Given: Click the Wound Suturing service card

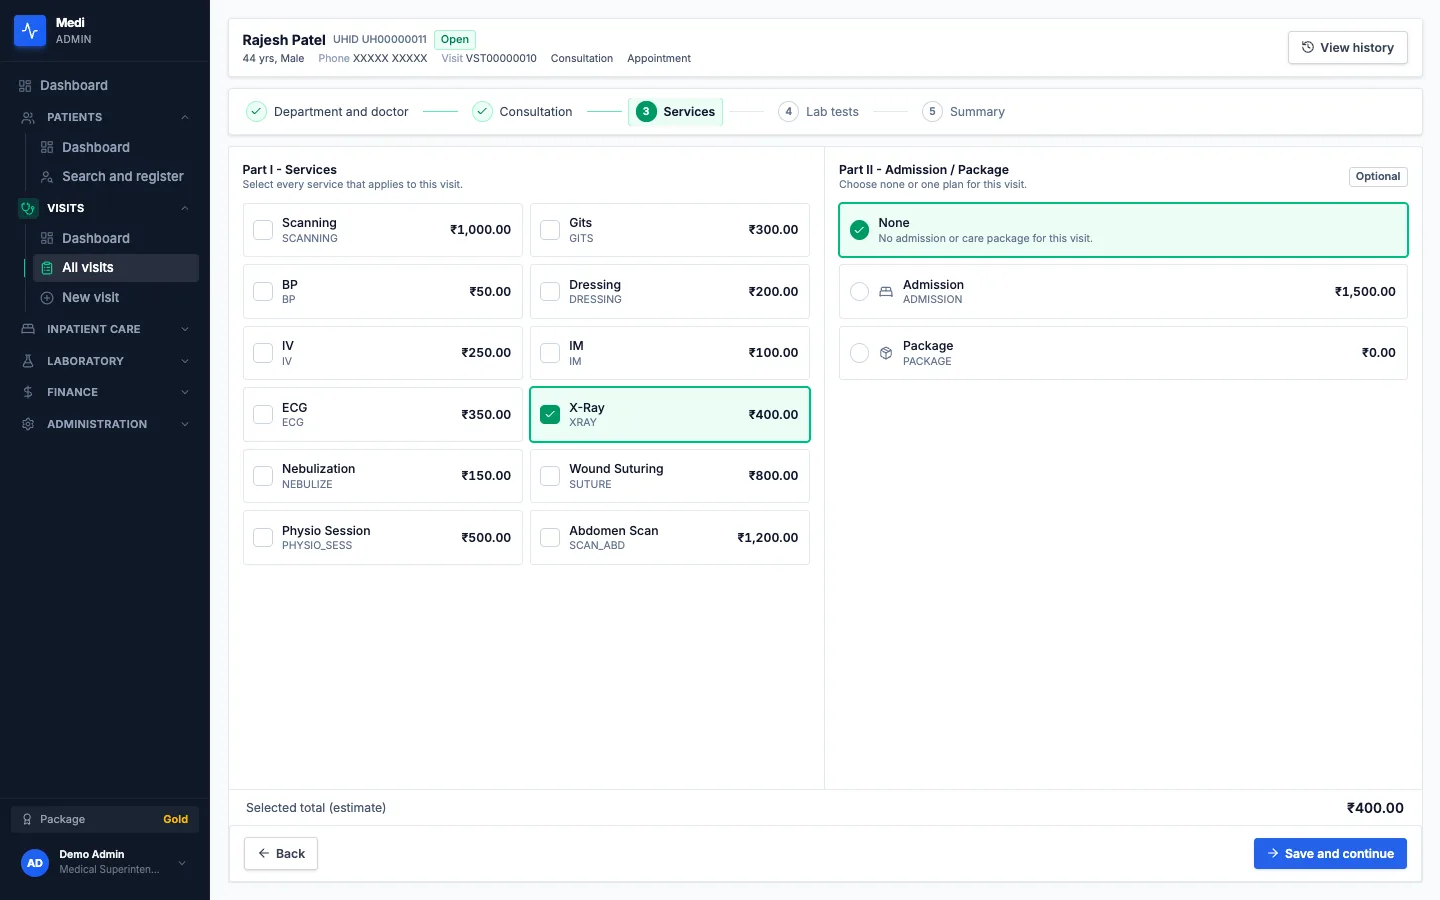Looking at the screenshot, I should (670, 476).
